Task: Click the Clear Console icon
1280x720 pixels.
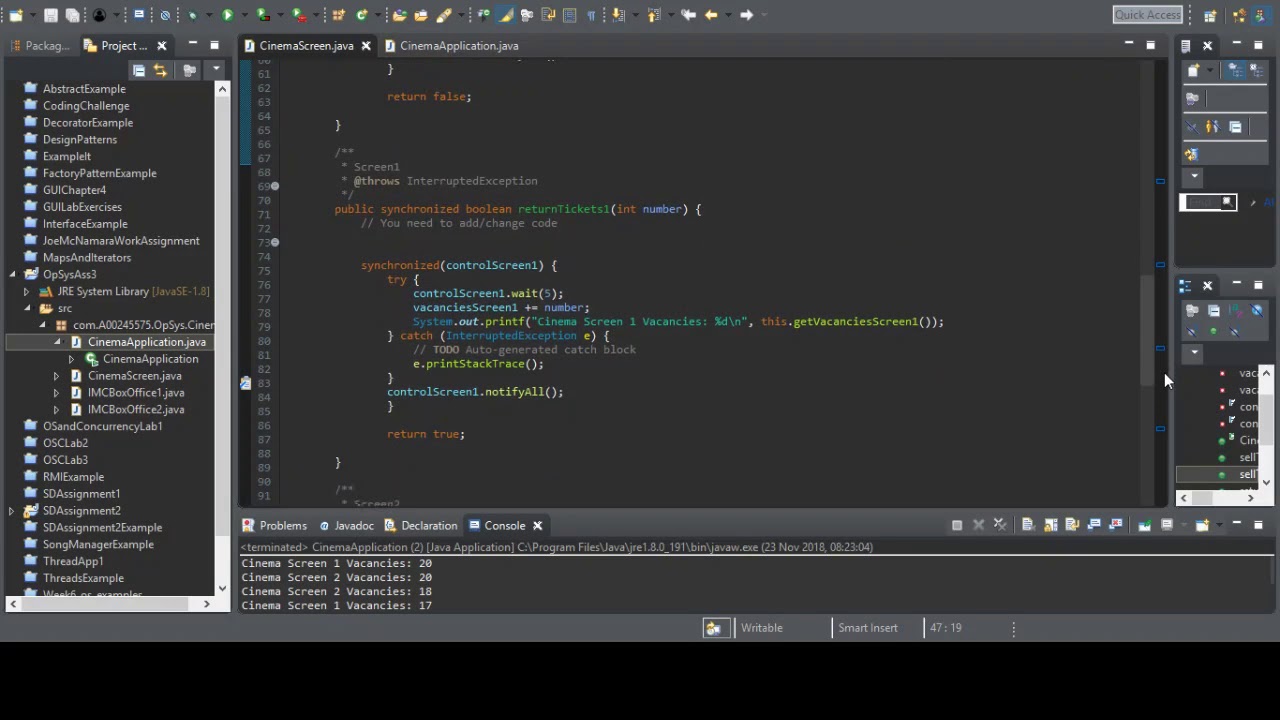Action: tap(1027, 525)
